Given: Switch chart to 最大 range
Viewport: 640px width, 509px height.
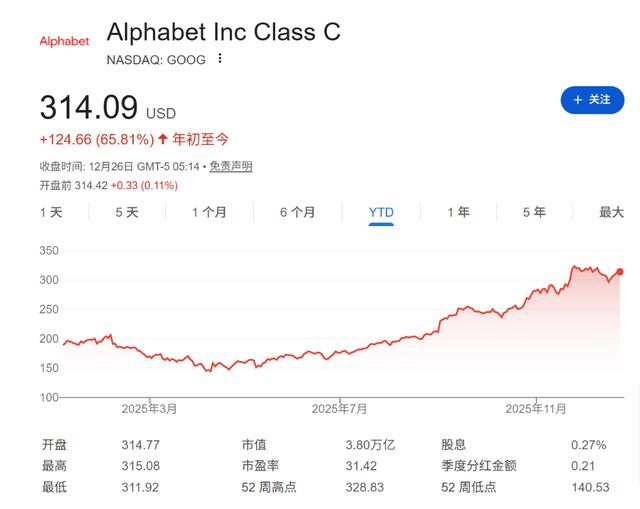Looking at the screenshot, I should 611,212.
